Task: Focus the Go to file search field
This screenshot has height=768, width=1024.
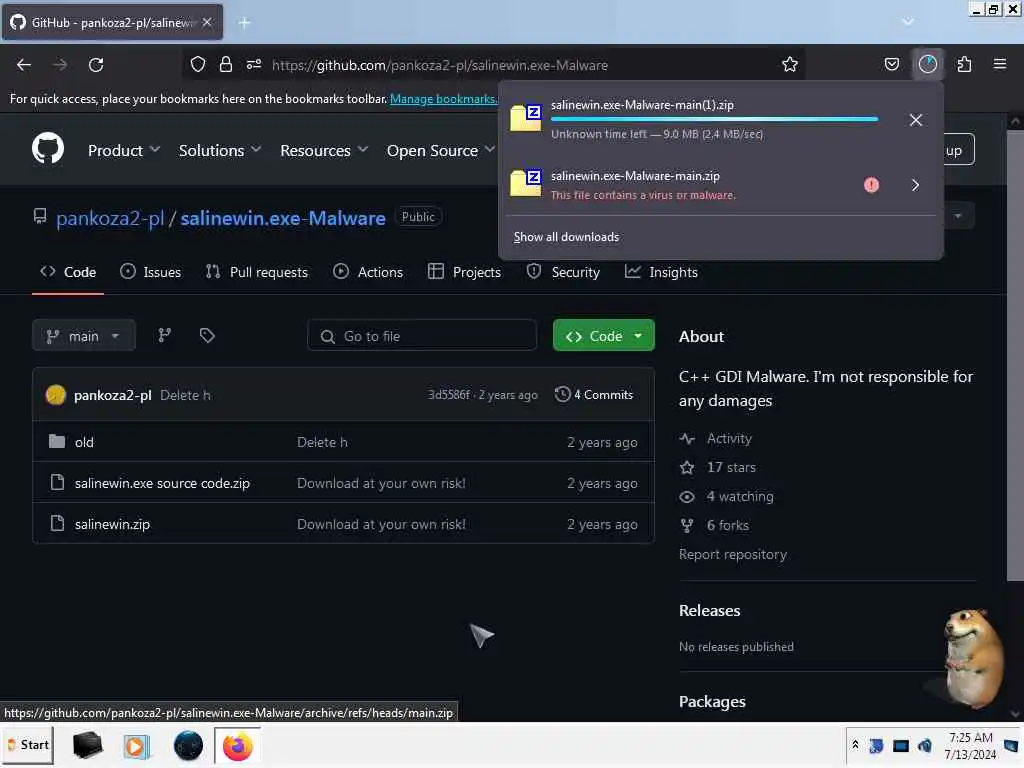Action: (422, 336)
